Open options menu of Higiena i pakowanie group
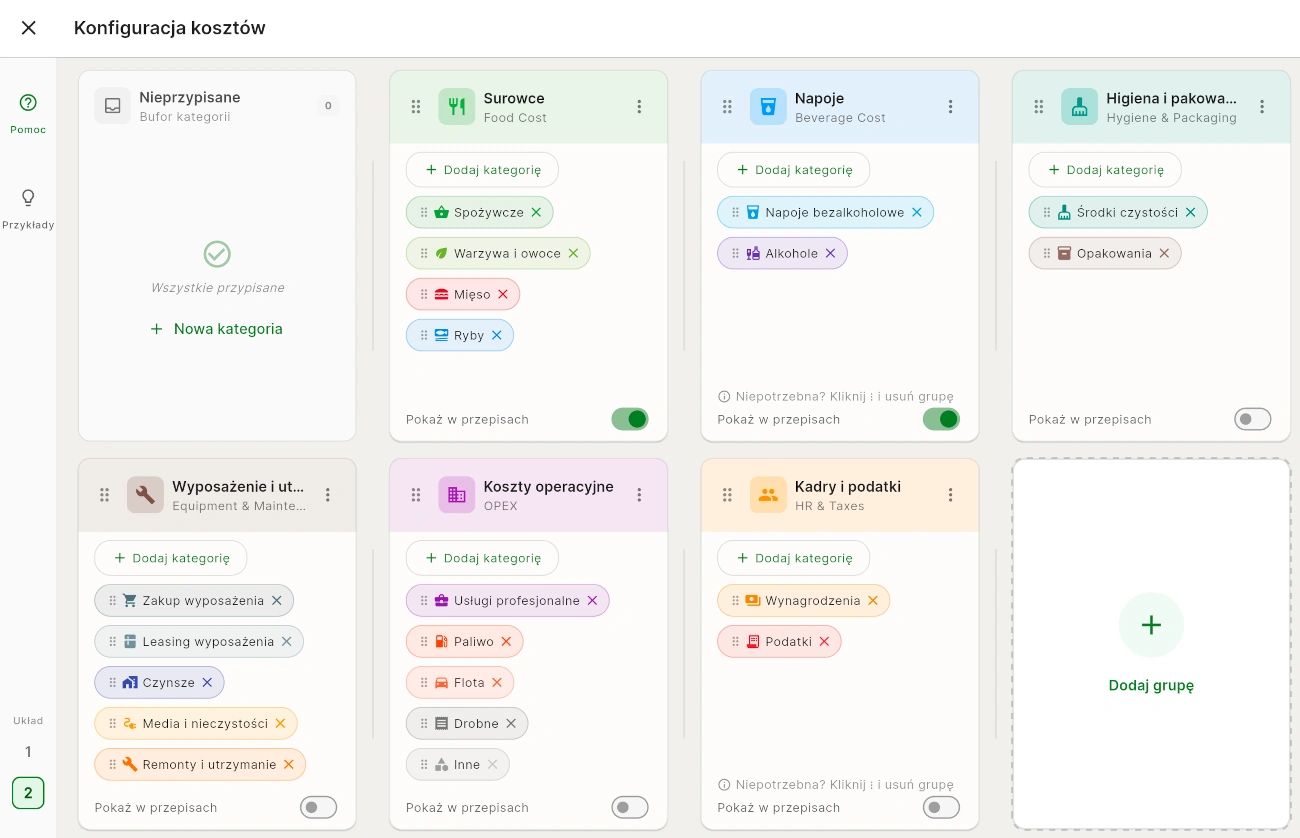Image resolution: width=1300 pixels, height=838 pixels. [x=1262, y=107]
